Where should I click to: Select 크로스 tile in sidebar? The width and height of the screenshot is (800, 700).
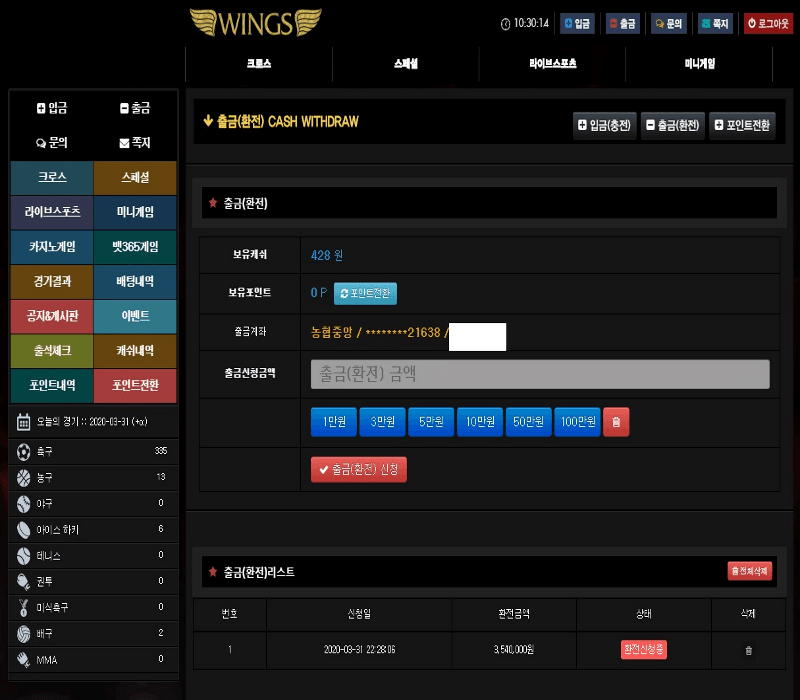coord(52,178)
